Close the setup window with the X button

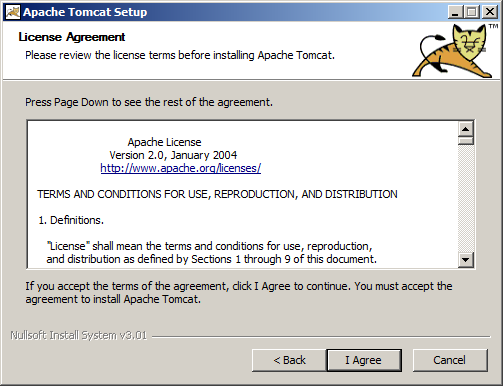point(490,12)
